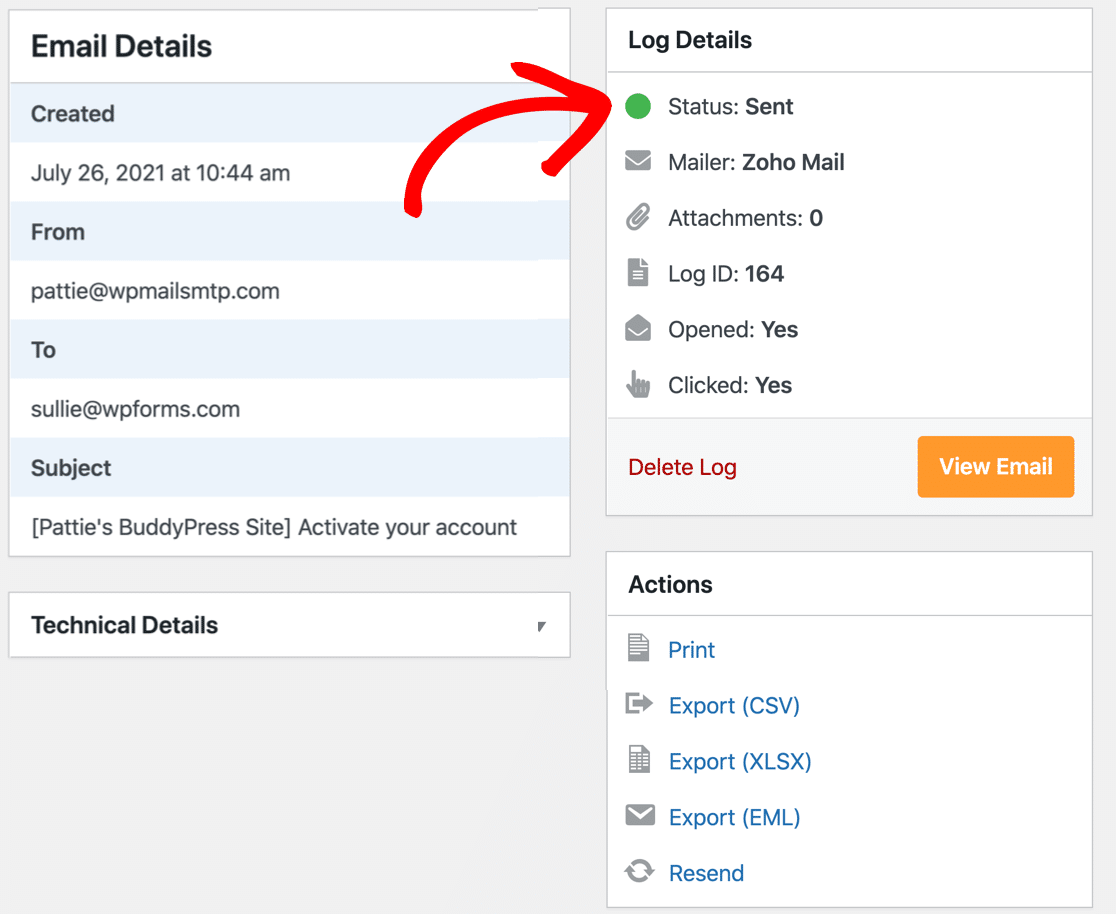Screen dimensions: 1116x914
Task: Click the Resend refresh icon
Action: pyautogui.click(x=641, y=872)
